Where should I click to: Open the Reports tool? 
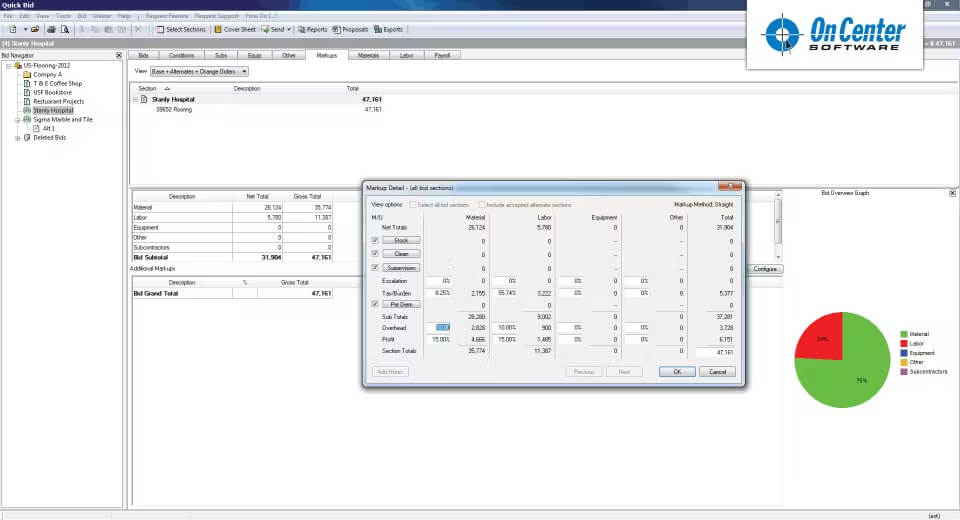pyautogui.click(x=313, y=29)
